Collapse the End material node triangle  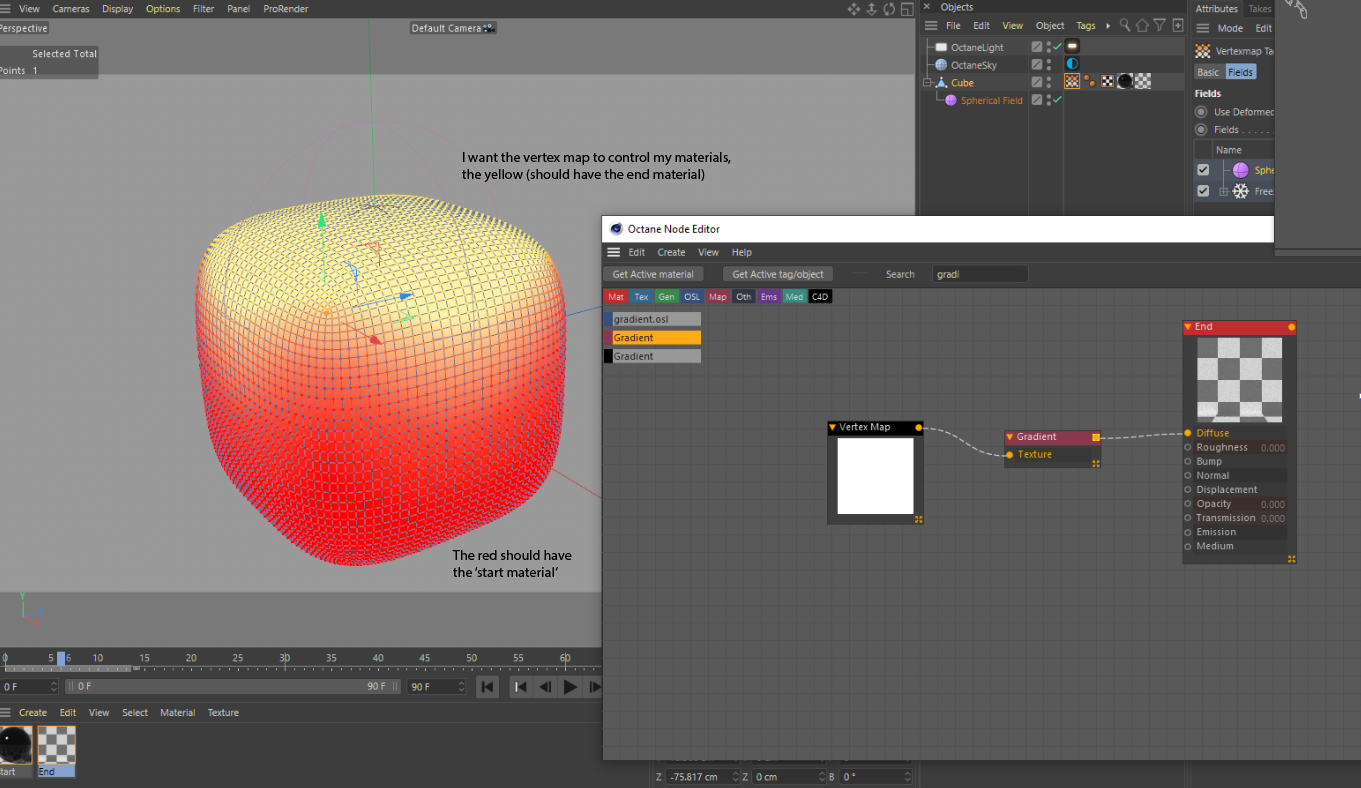point(1188,327)
